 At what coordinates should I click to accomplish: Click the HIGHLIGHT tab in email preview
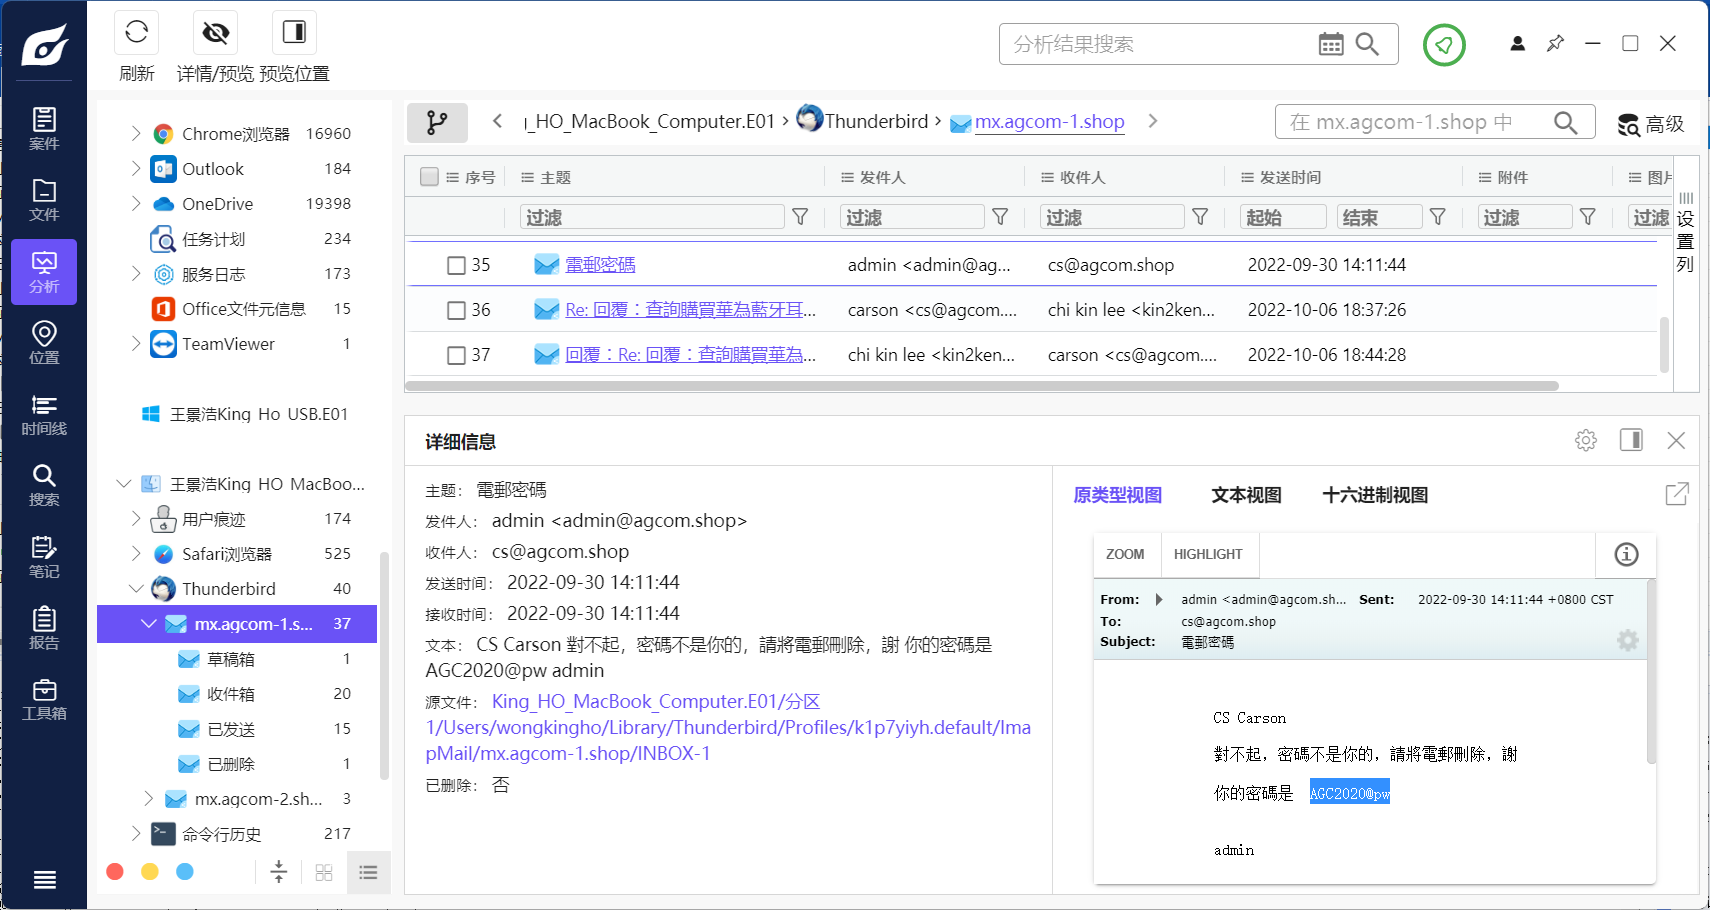[x=1208, y=554]
